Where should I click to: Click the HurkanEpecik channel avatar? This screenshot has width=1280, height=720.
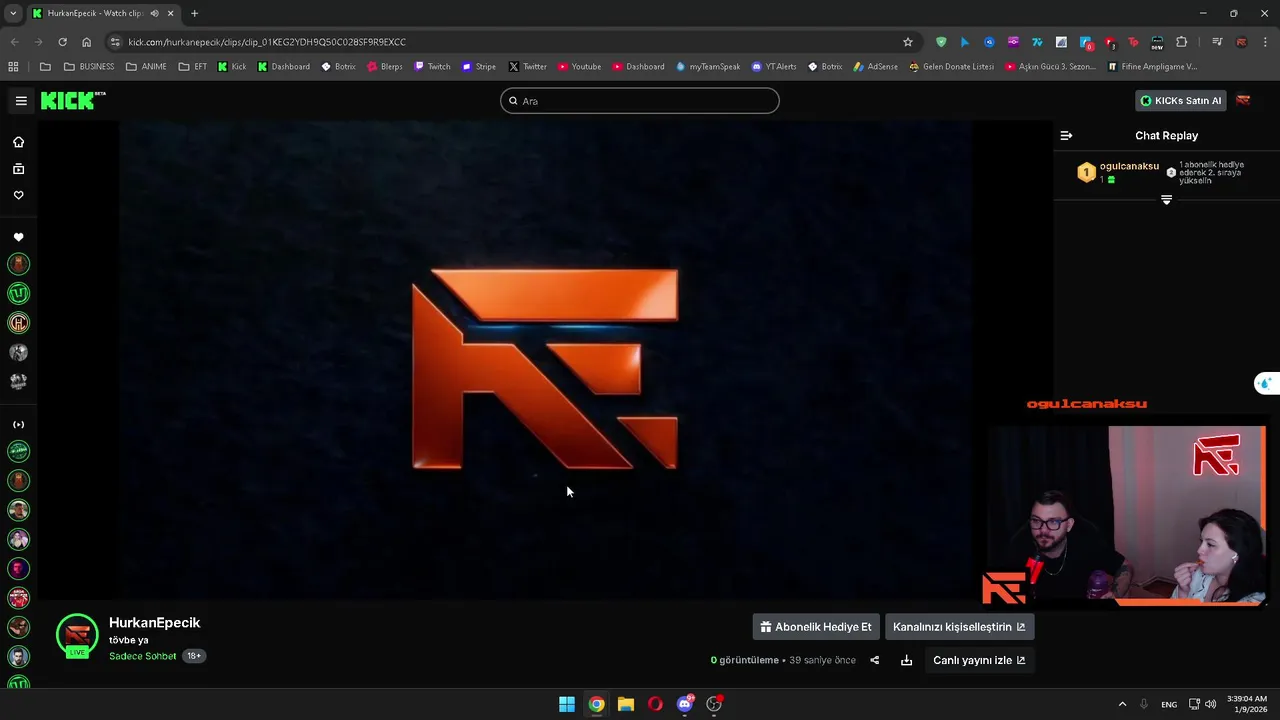(x=77, y=636)
